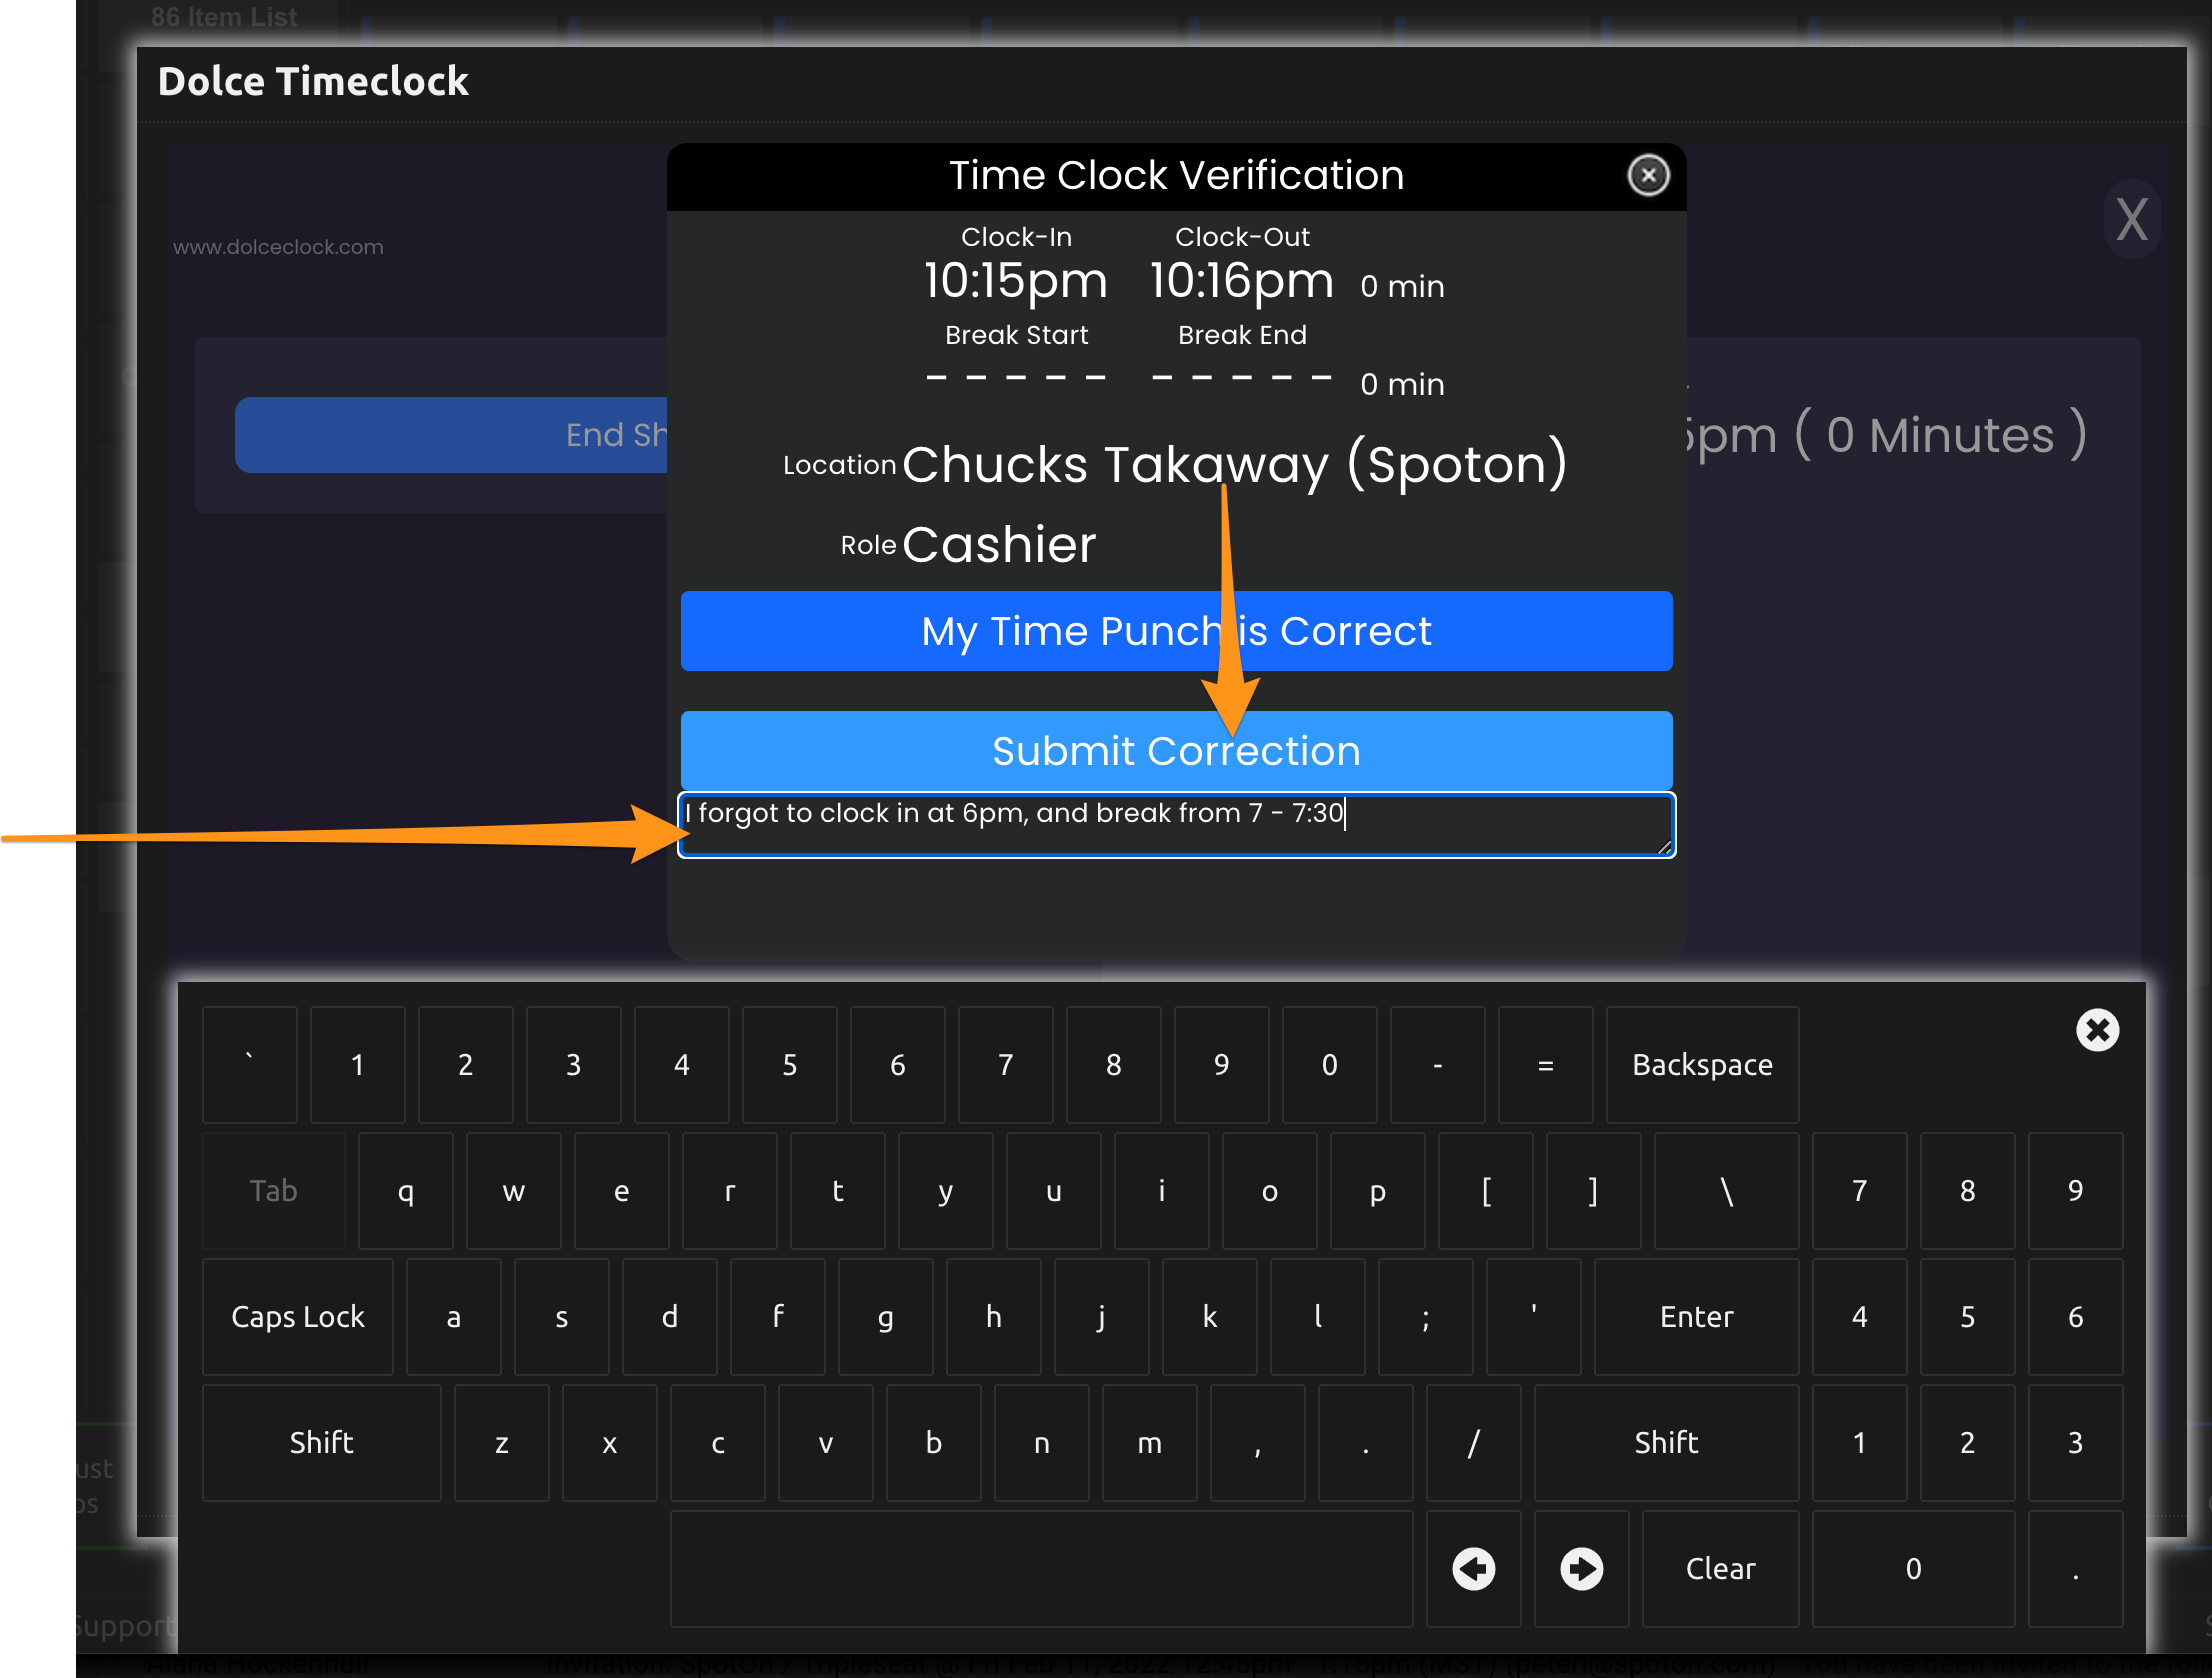This screenshot has height=1678, width=2212.
Task: Tap the letter q key
Action: click(405, 1190)
